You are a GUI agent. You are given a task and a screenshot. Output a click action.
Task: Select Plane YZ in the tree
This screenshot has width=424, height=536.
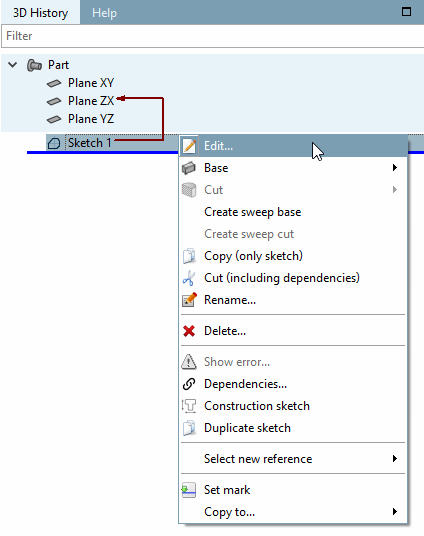pos(91,119)
